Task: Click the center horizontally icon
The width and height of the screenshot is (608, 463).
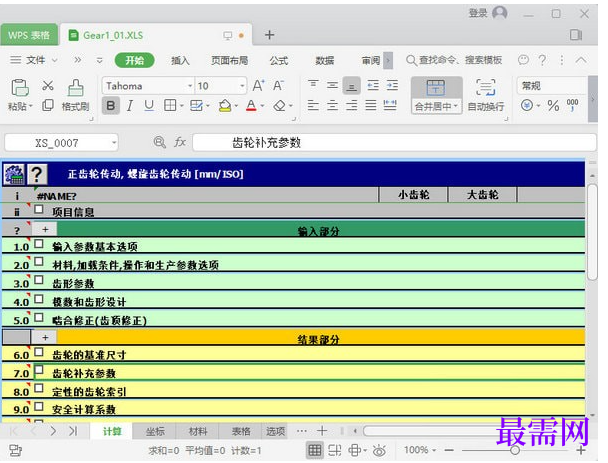Action: click(332, 105)
